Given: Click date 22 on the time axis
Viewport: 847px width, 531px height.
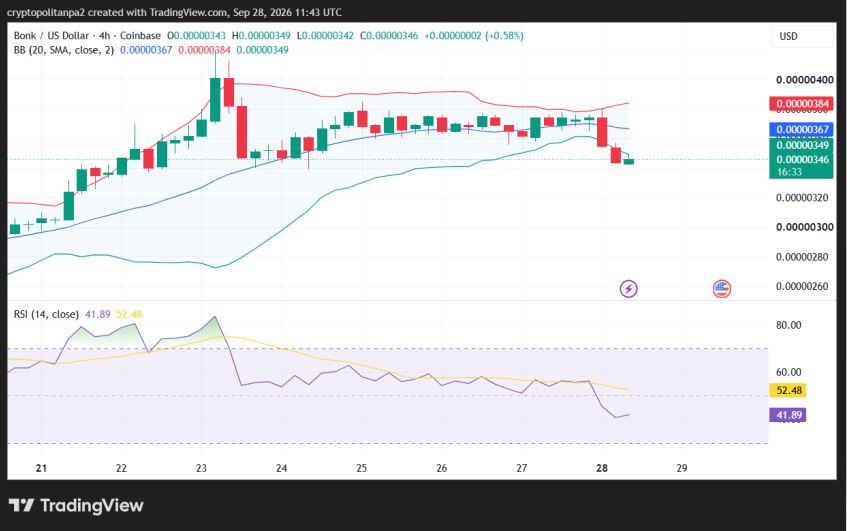Looking at the screenshot, I should point(121,468).
